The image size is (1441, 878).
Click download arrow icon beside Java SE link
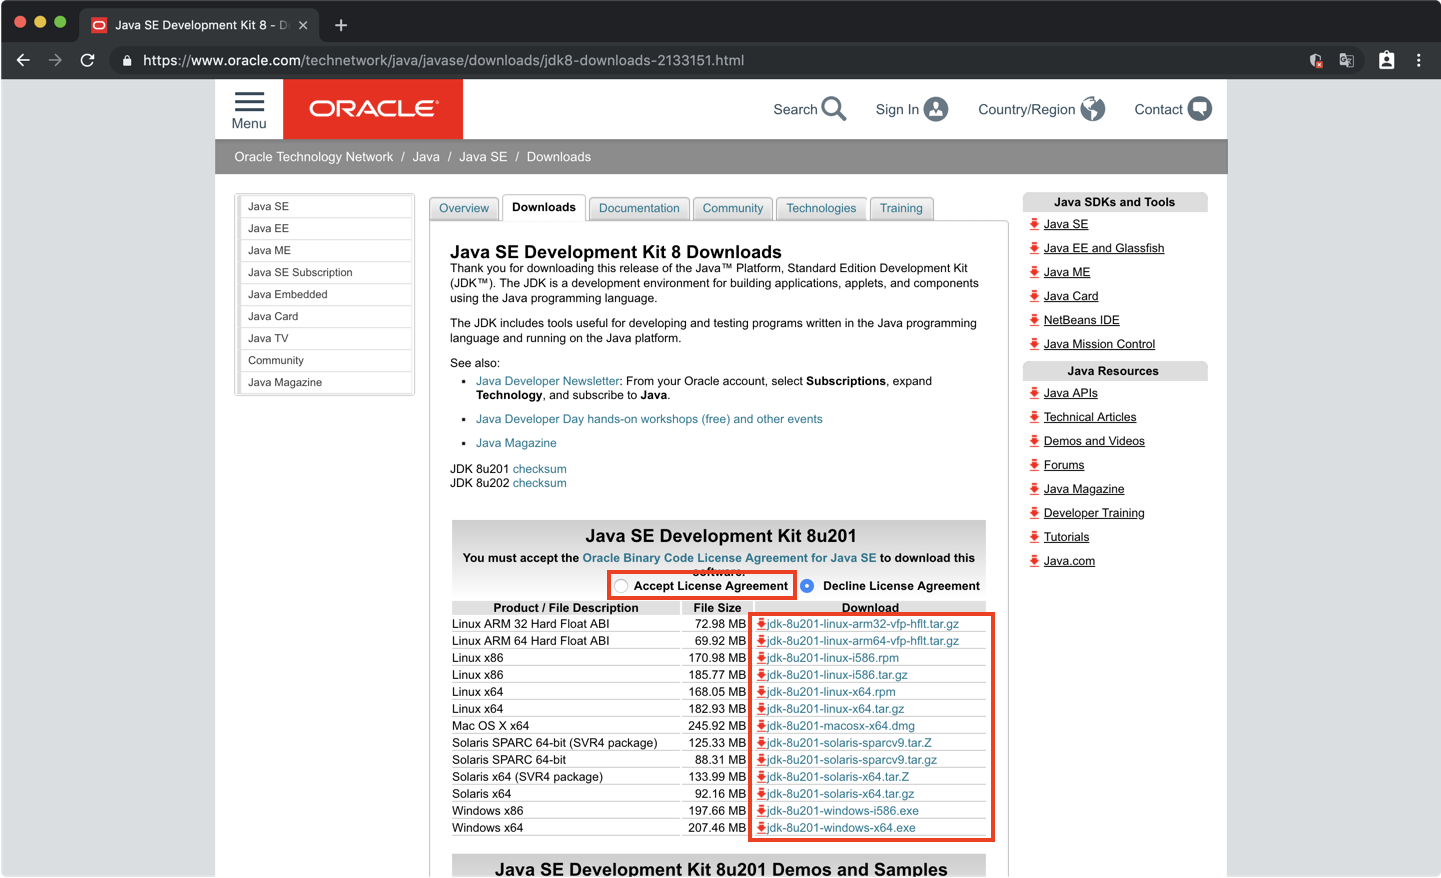[x=1034, y=224]
